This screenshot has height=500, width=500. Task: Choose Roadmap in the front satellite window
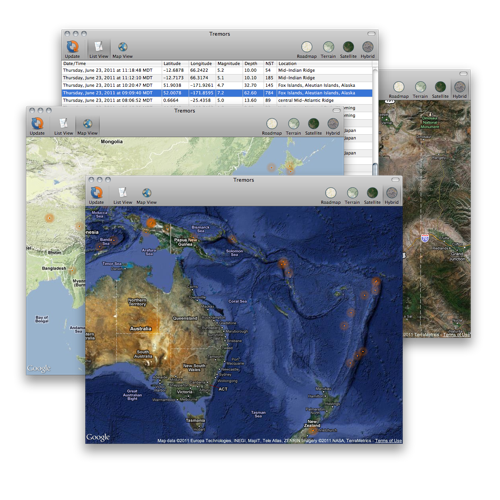[x=331, y=195]
